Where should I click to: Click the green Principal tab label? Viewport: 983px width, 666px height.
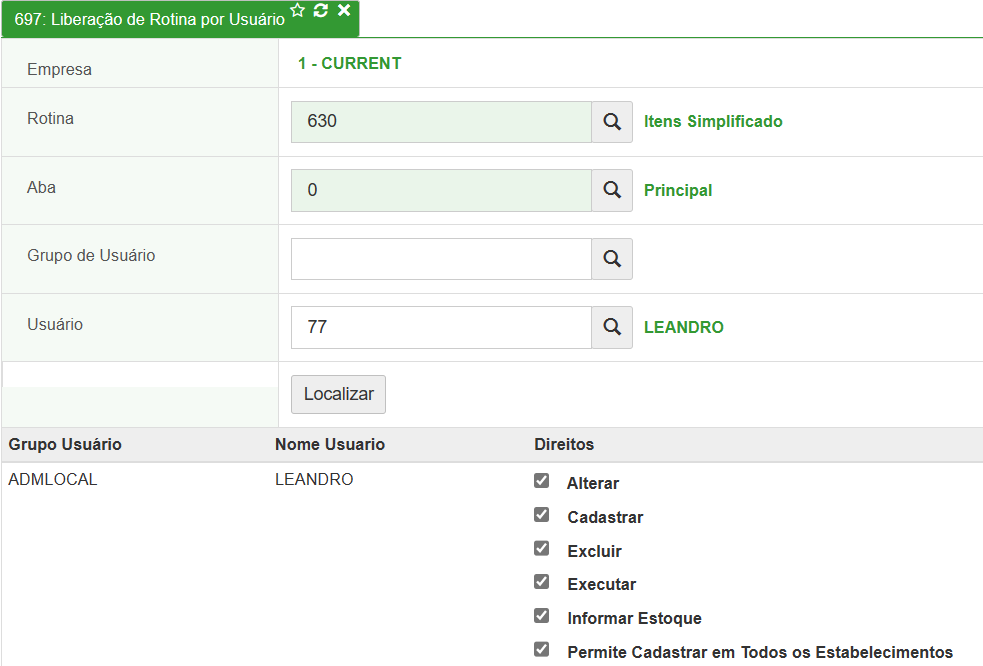tap(678, 190)
